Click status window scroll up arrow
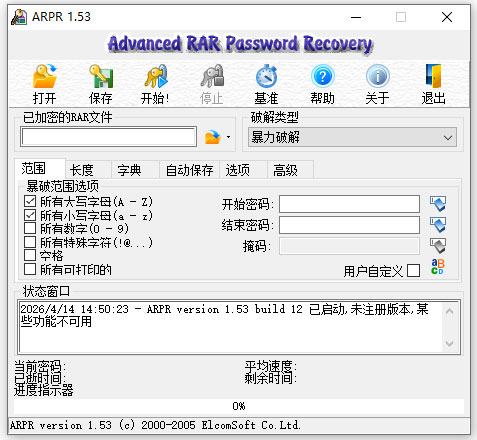 click(449, 311)
